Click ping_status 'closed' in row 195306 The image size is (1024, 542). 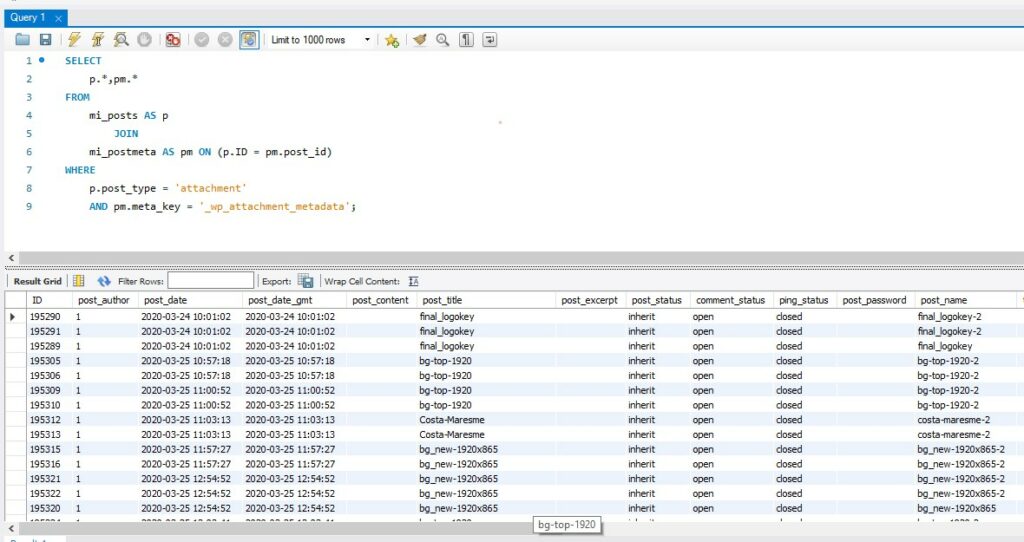point(789,376)
